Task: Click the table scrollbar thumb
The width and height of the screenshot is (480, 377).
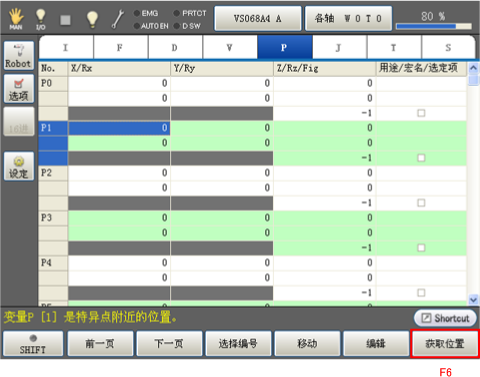Action: 473,80
